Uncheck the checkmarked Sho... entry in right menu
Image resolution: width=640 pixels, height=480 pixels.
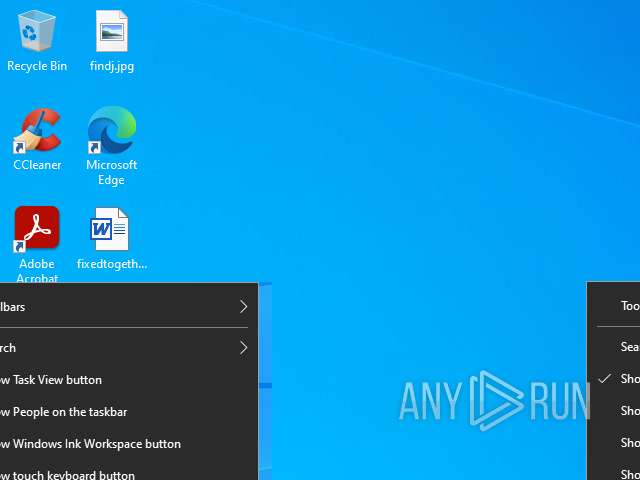coord(614,378)
